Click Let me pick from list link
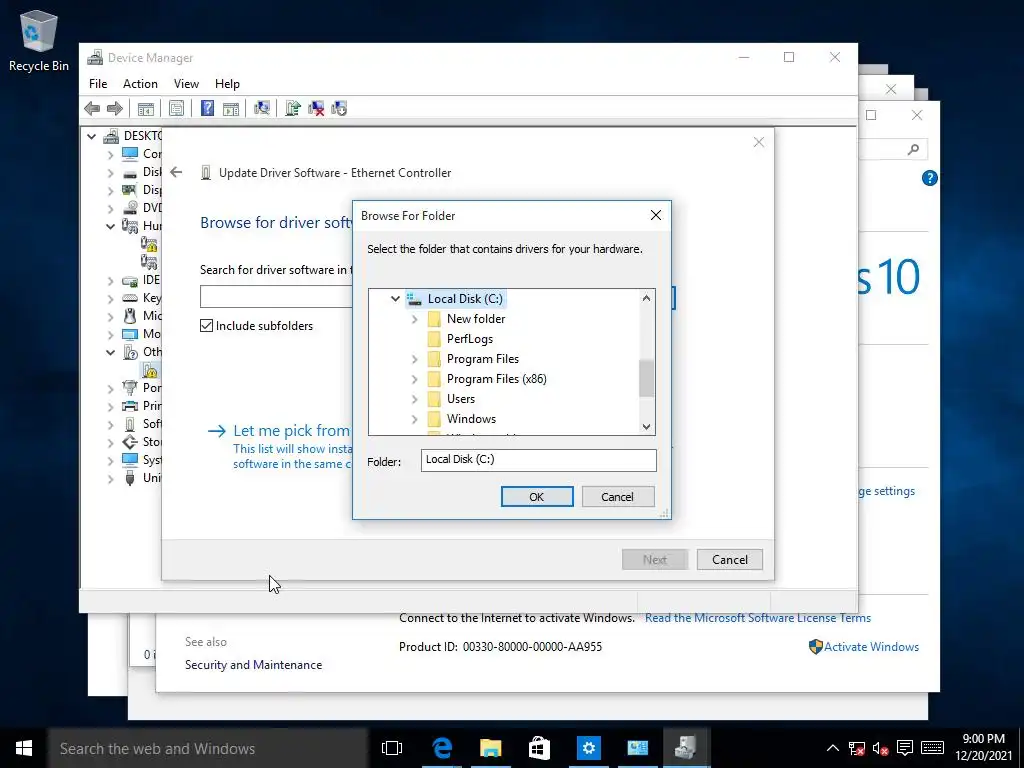This screenshot has width=1024, height=768. pos(291,430)
